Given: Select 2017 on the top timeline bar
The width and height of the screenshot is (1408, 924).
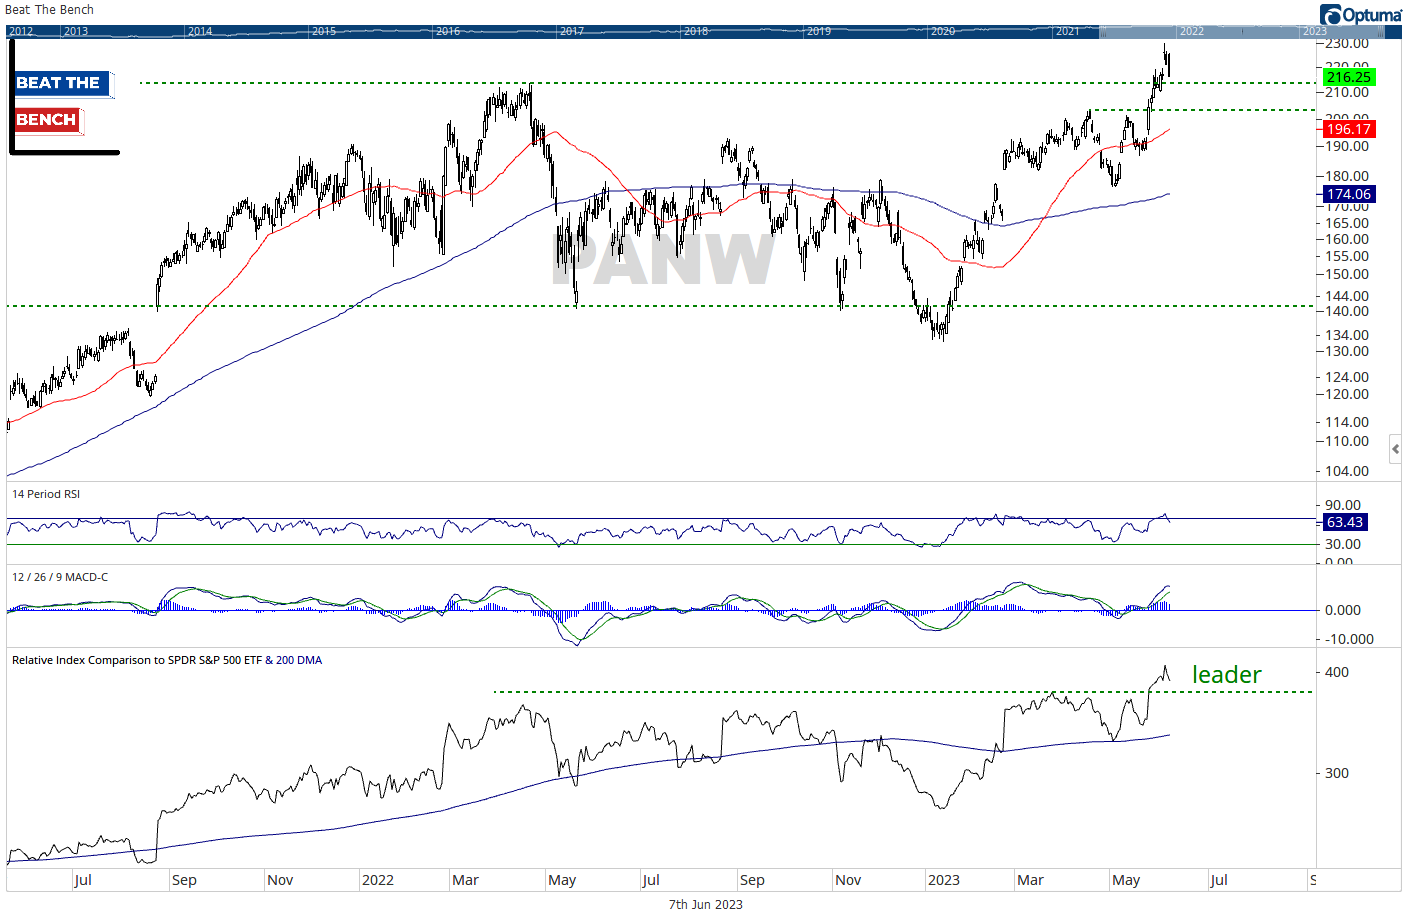Looking at the screenshot, I should pos(572,31).
